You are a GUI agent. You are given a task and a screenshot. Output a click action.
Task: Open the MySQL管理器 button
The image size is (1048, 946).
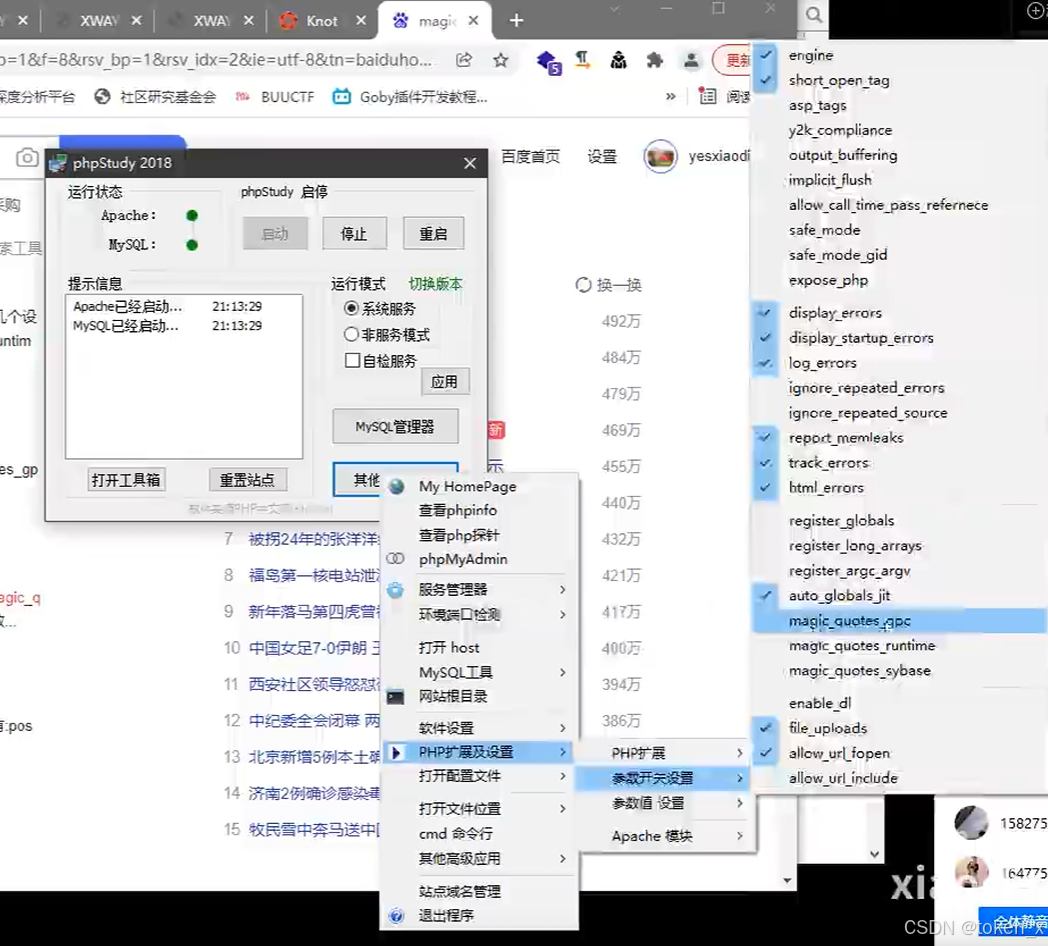pyautogui.click(x=395, y=427)
